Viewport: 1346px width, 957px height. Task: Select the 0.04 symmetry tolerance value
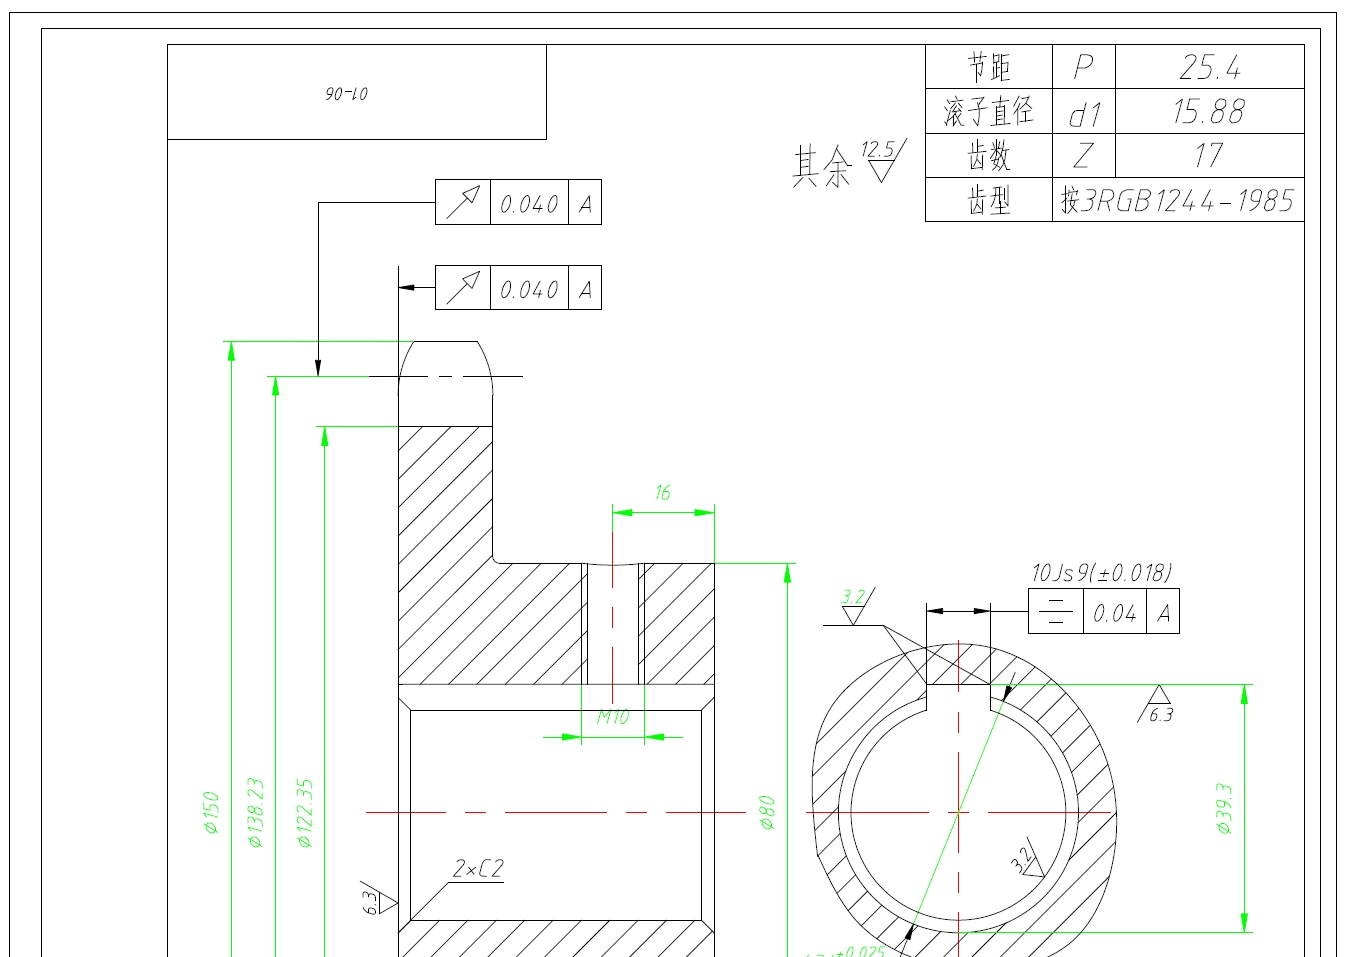click(x=1115, y=613)
